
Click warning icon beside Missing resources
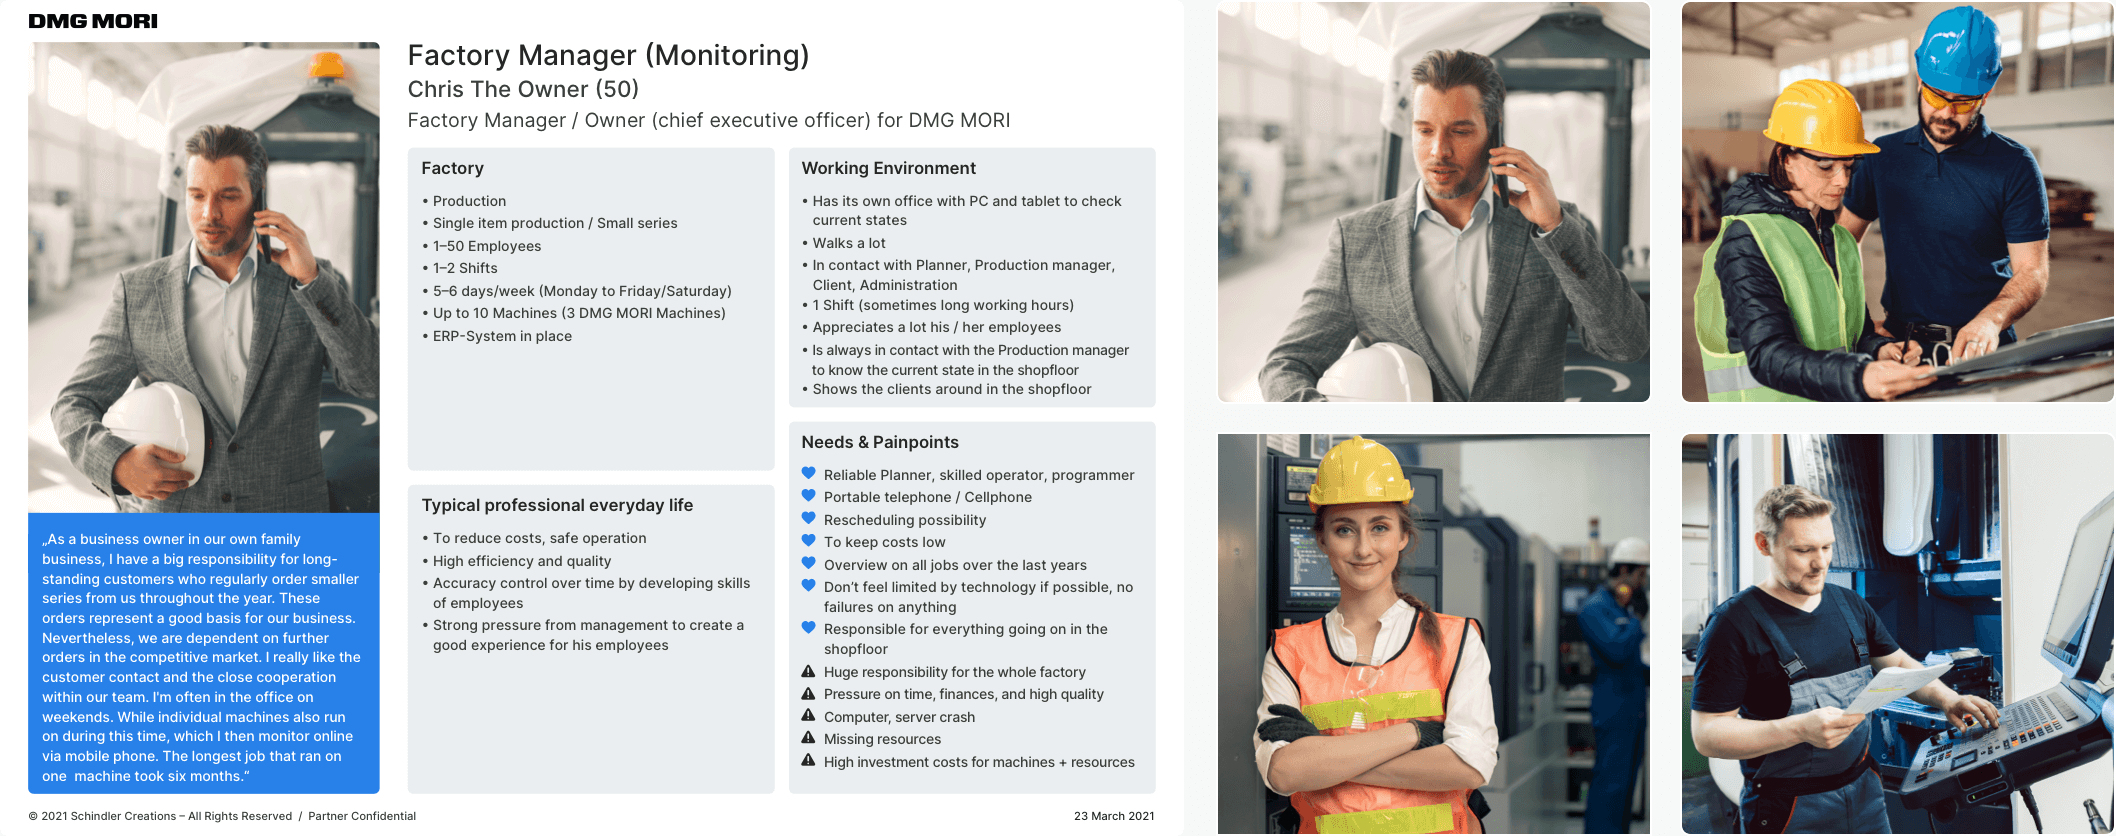click(x=809, y=738)
